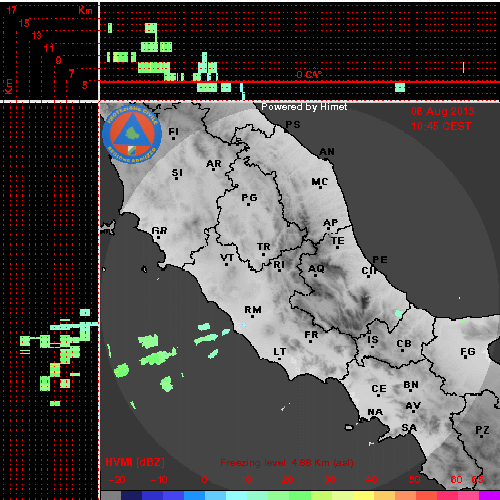The image size is (500, 500).
Task: Click the 10:45 CEST time label
Action: (x=441, y=126)
